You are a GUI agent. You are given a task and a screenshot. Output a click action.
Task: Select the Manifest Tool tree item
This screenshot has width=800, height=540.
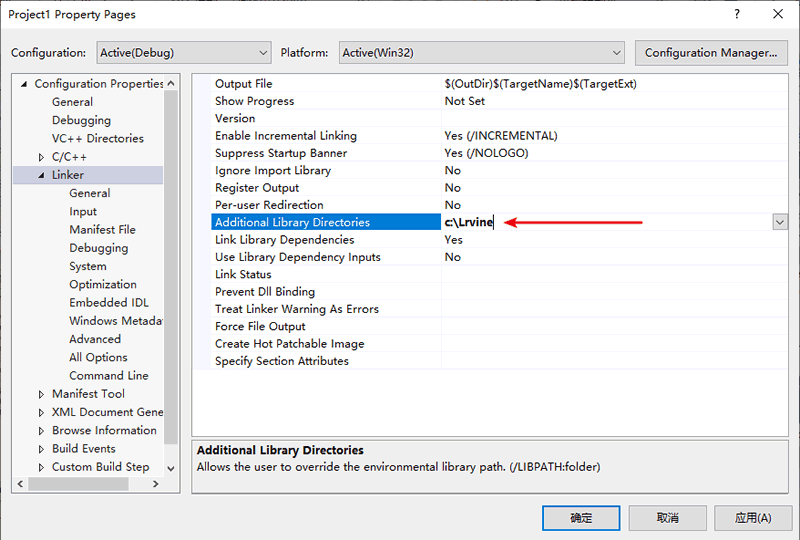pyautogui.click(x=88, y=394)
